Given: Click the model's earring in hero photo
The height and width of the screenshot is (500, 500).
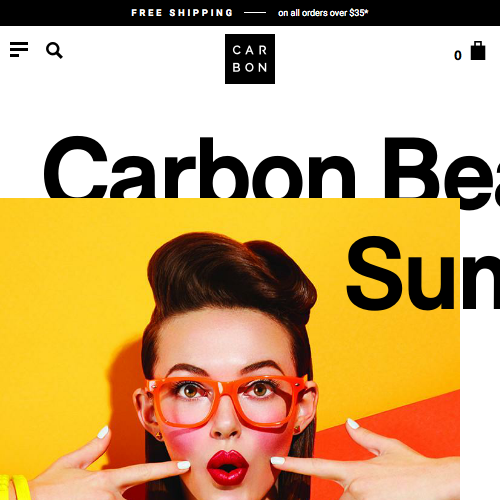Looking at the screenshot, I should [x=159, y=435].
